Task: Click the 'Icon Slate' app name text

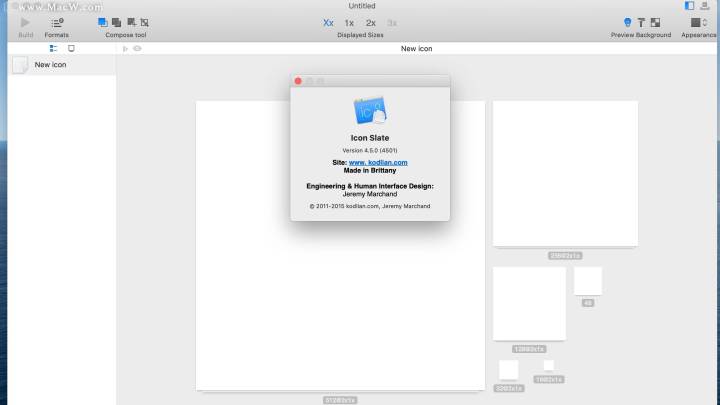Action: coord(370,138)
